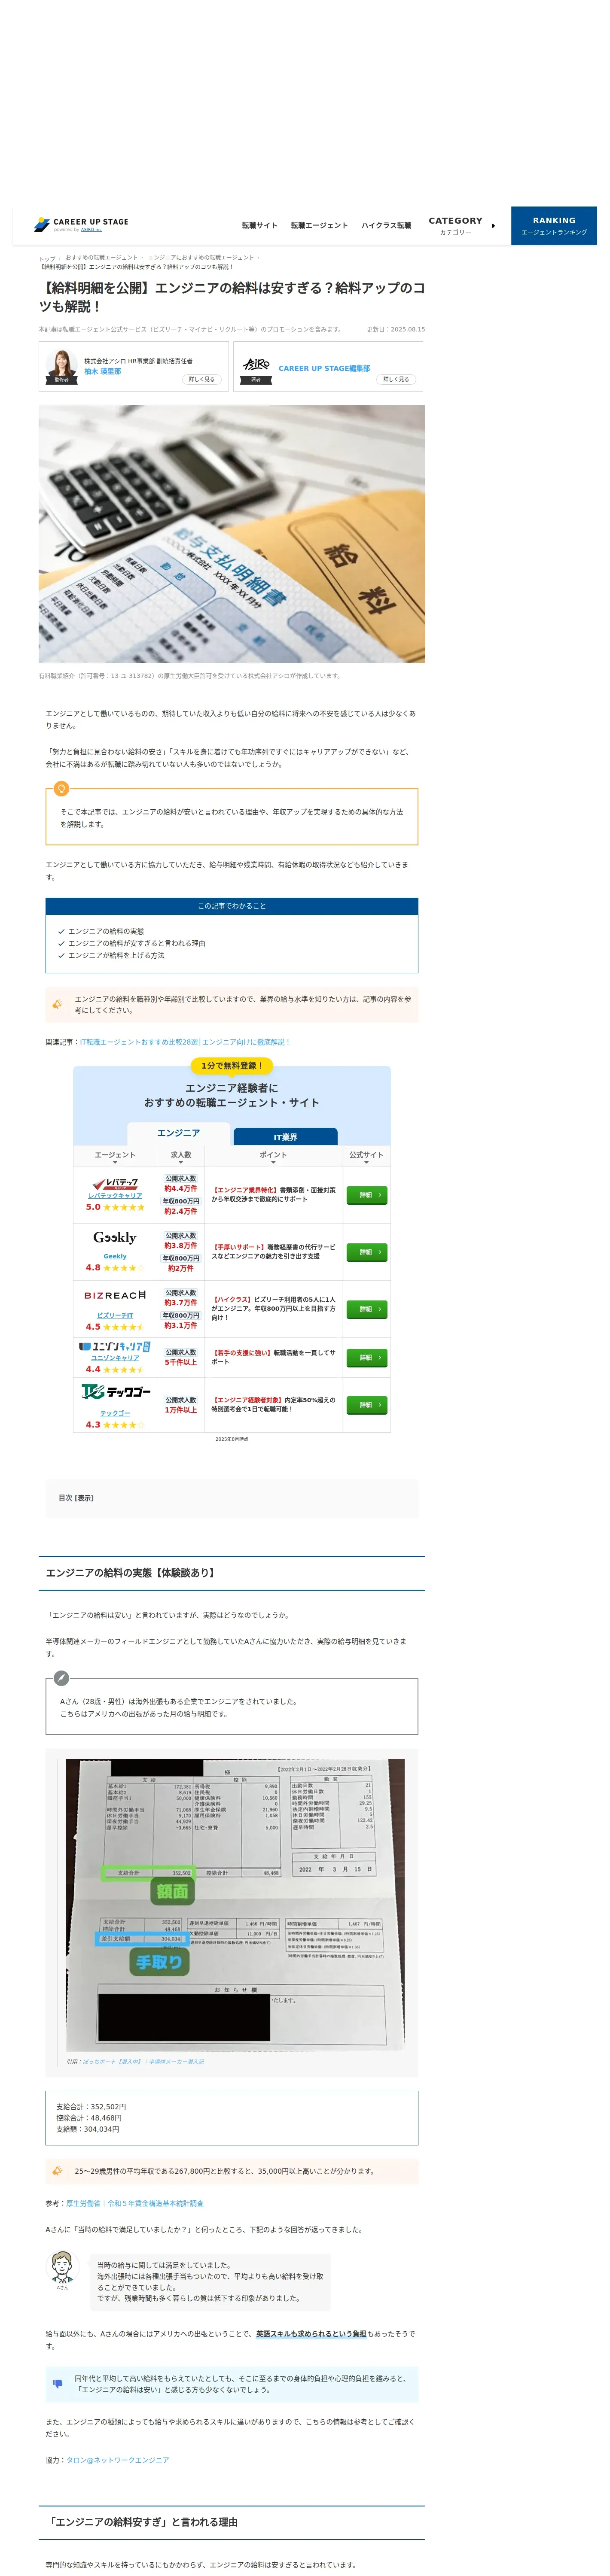Viewport: 610px width, 2576px height.
Task: Click the payslip hero image
Action: [x=232, y=534]
